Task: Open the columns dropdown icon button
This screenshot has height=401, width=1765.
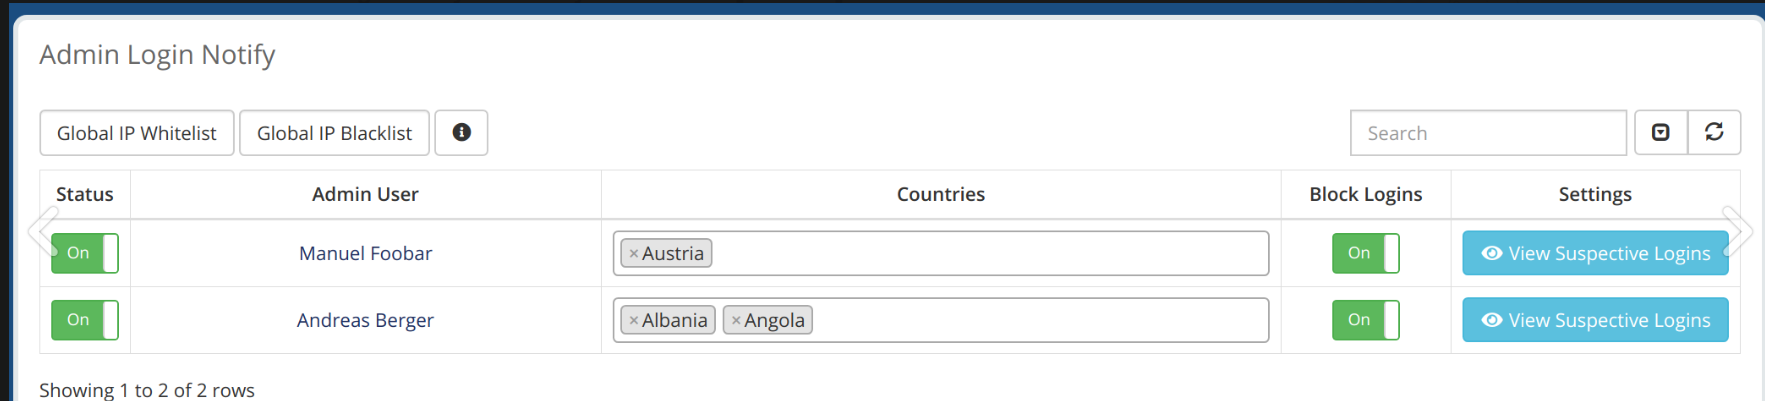Action: coord(1661,132)
